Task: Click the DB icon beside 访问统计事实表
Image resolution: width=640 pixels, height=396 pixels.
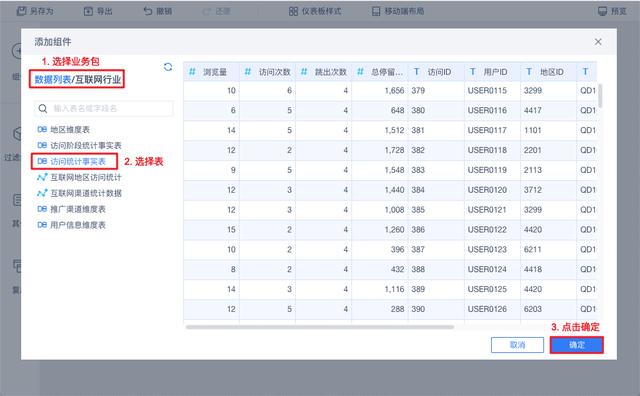Action: (42, 161)
